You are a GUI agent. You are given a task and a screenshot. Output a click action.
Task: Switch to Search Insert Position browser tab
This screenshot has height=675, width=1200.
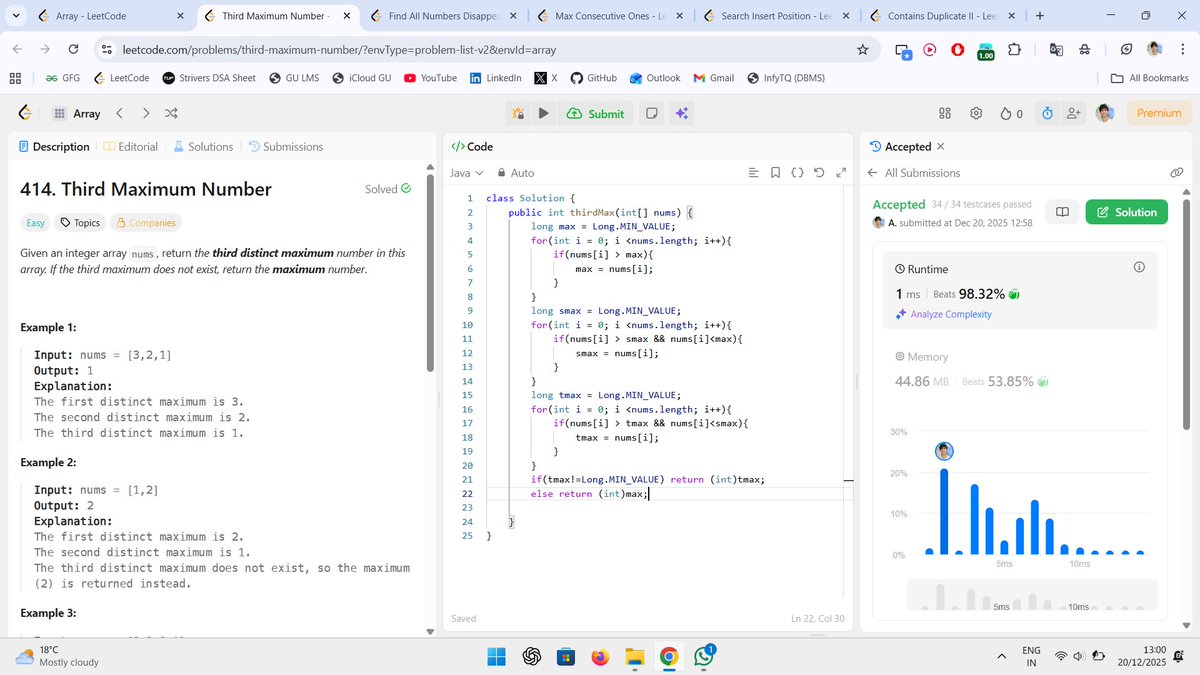(x=776, y=16)
